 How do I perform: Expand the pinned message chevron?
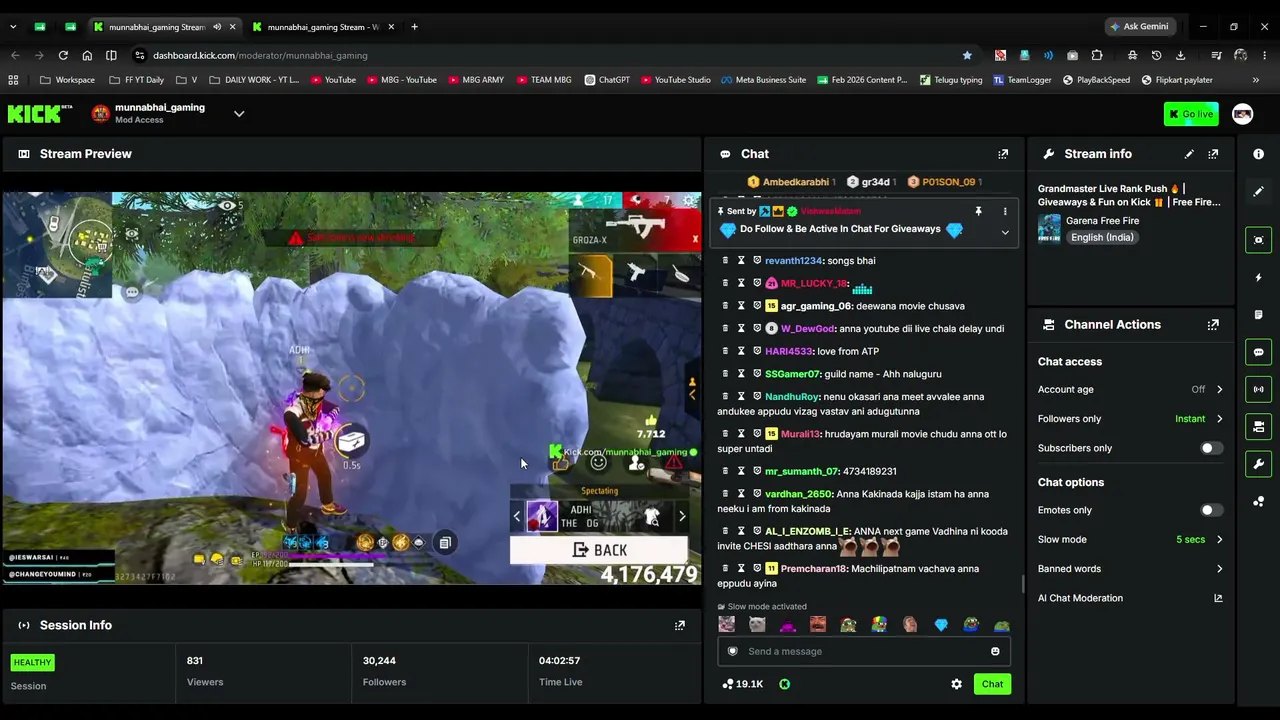tap(1005, 233)
